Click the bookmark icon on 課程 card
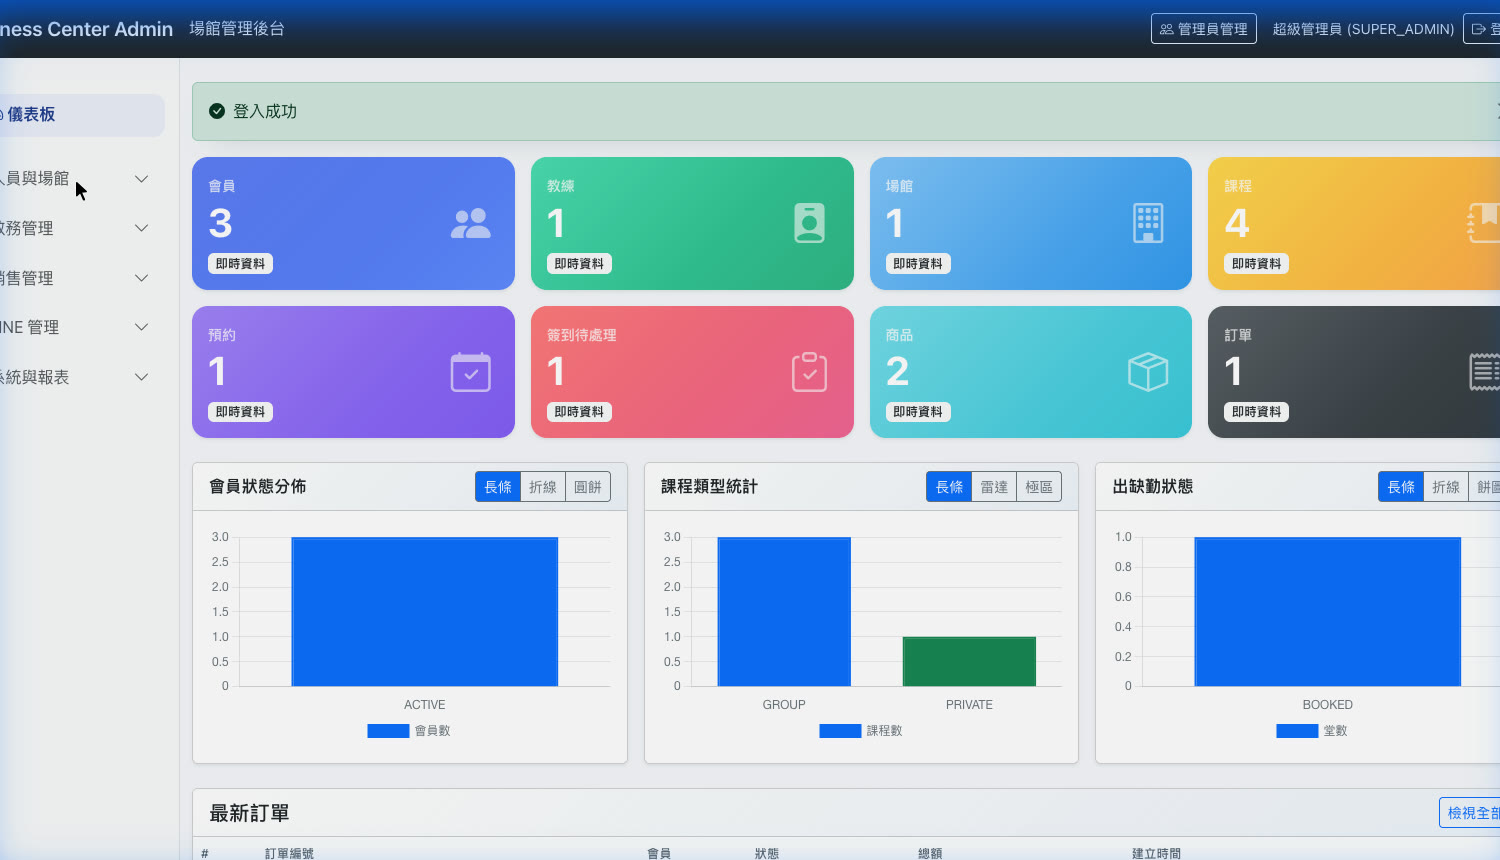1500x860 pixels. pyautogui.click(x=1484, y=223)
